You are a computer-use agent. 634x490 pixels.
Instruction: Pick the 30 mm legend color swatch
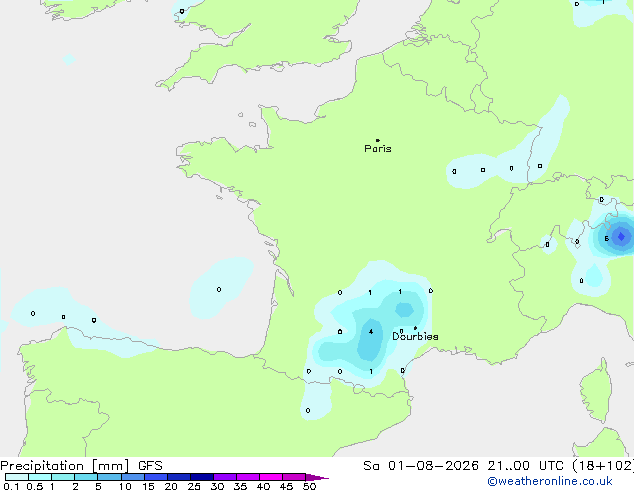click(225, 477)
